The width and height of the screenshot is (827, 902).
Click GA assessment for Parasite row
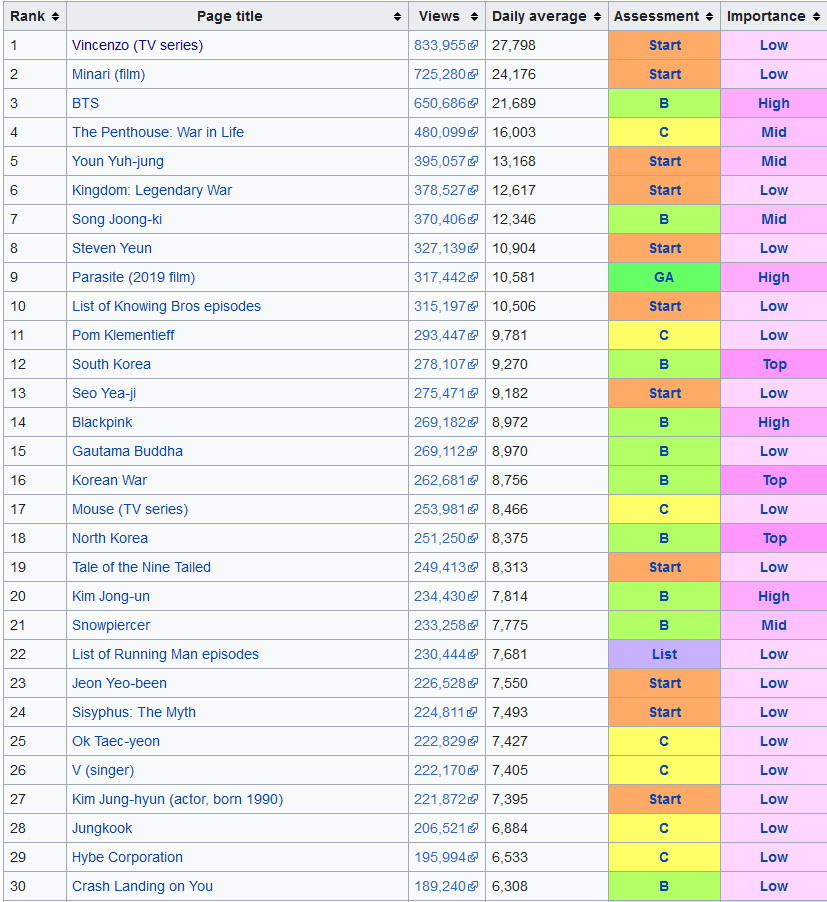(664, 277)
